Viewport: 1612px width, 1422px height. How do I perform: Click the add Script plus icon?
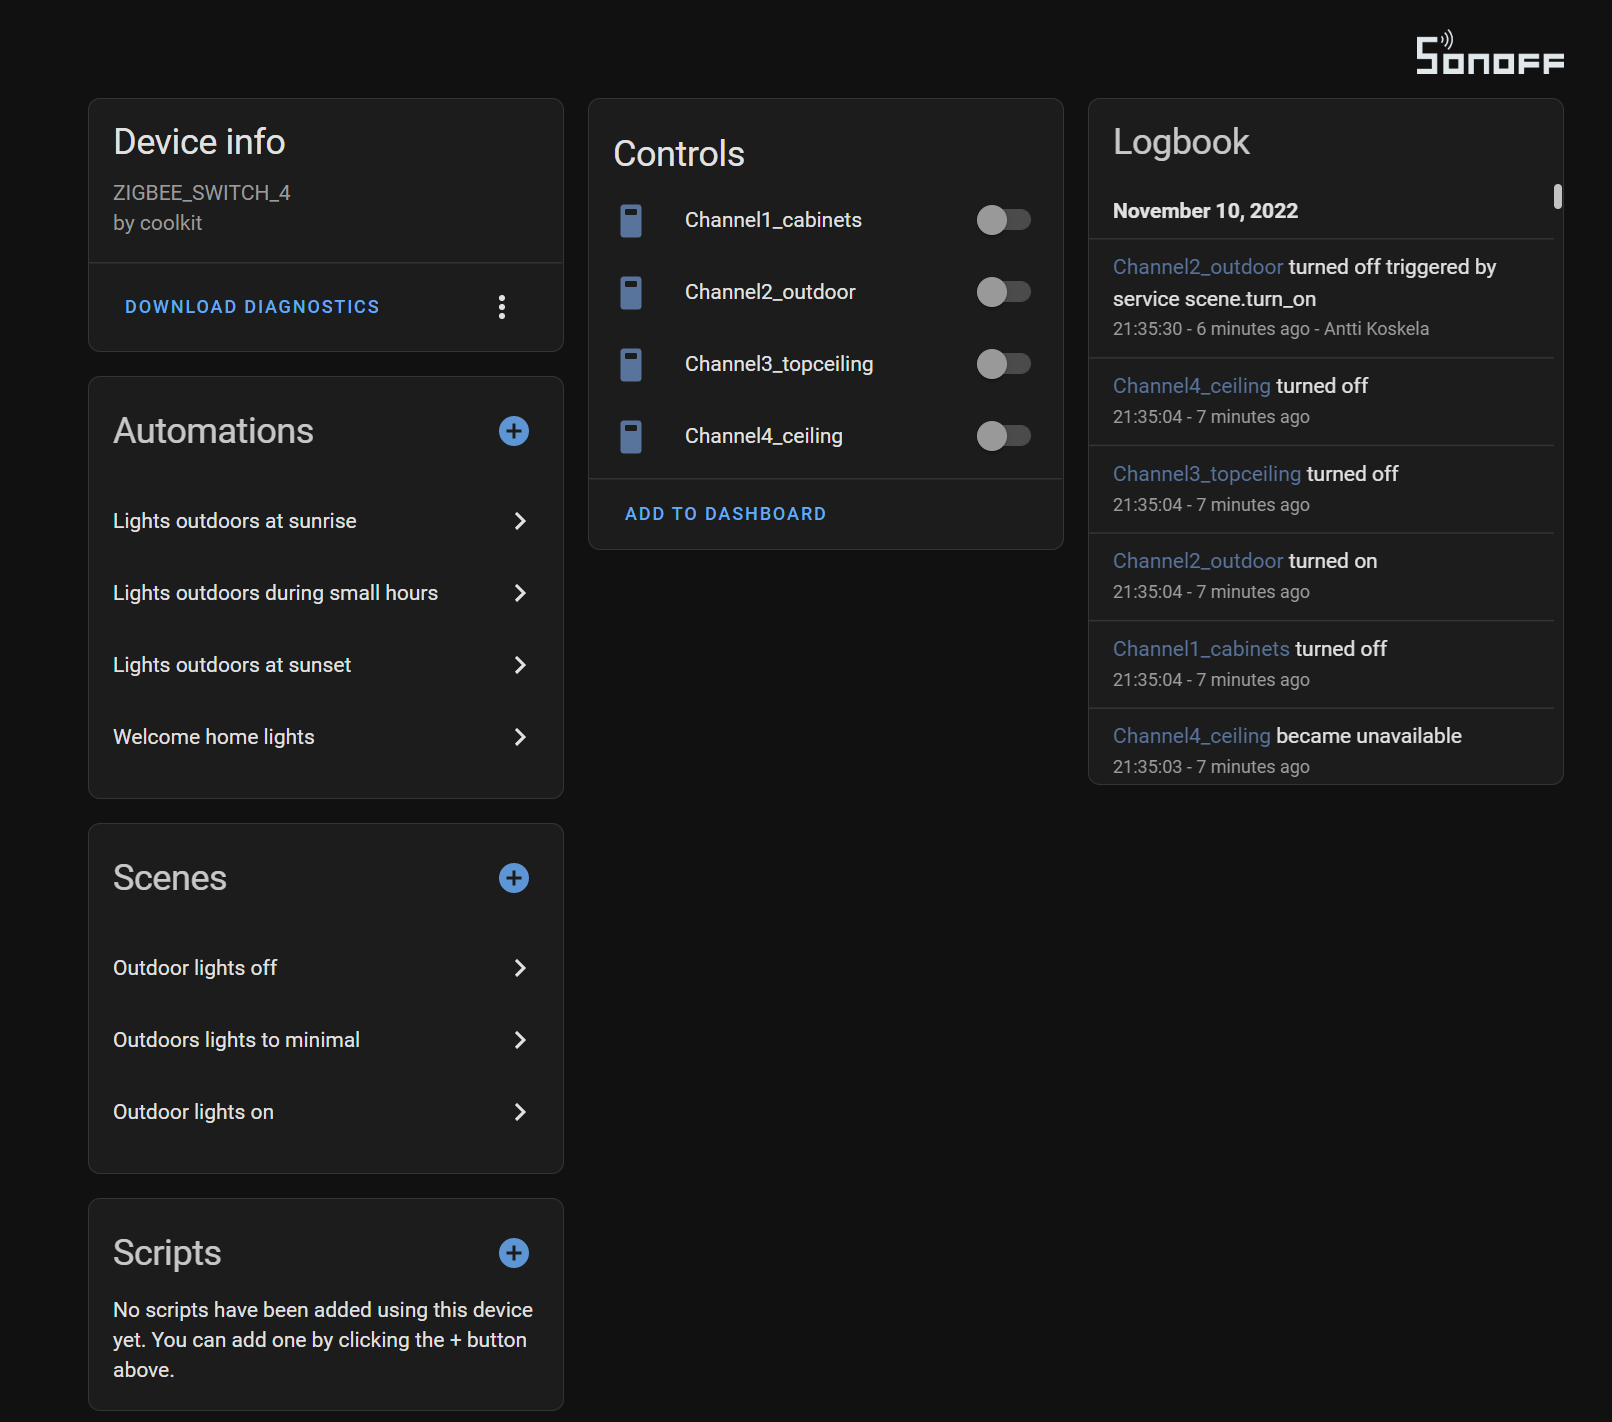(x=513, y=1253)
